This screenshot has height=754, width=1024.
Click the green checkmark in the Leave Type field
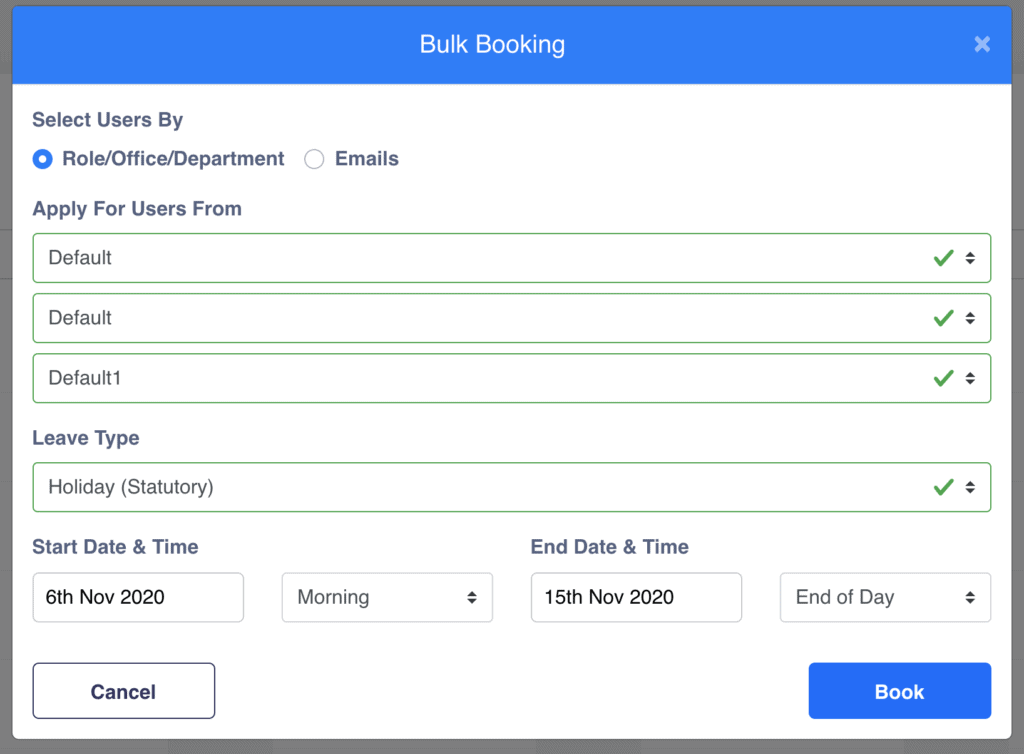[x=943, y=487]
